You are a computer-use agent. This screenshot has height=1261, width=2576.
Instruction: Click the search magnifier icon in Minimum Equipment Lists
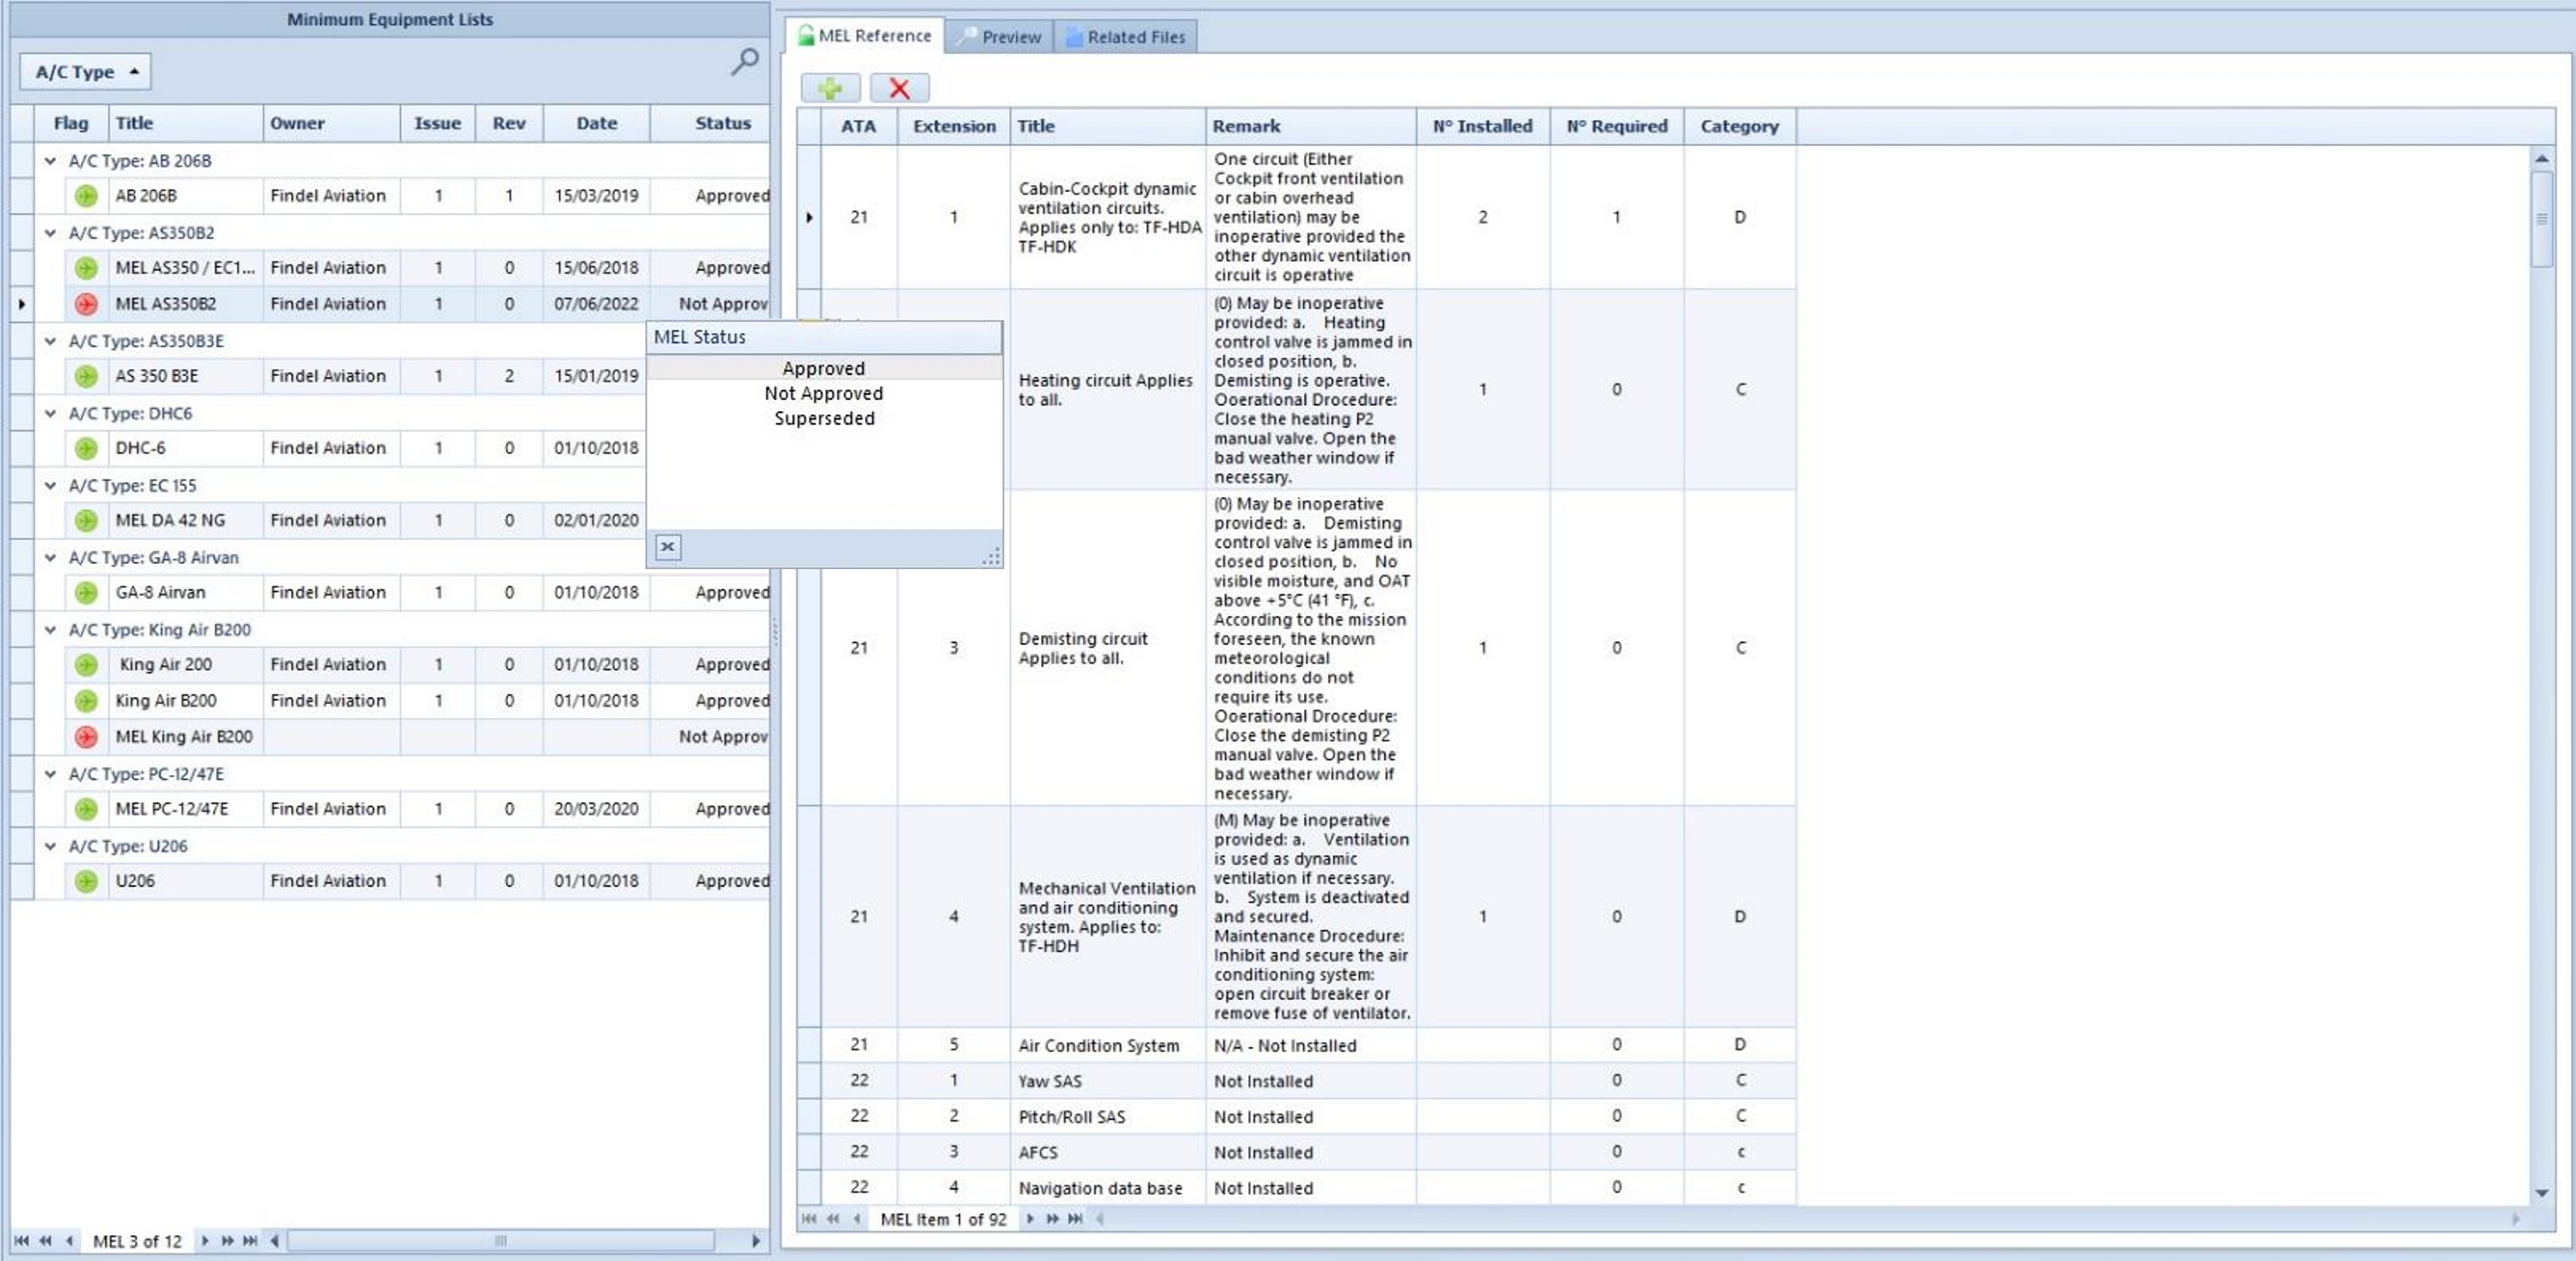pos(744,62)
